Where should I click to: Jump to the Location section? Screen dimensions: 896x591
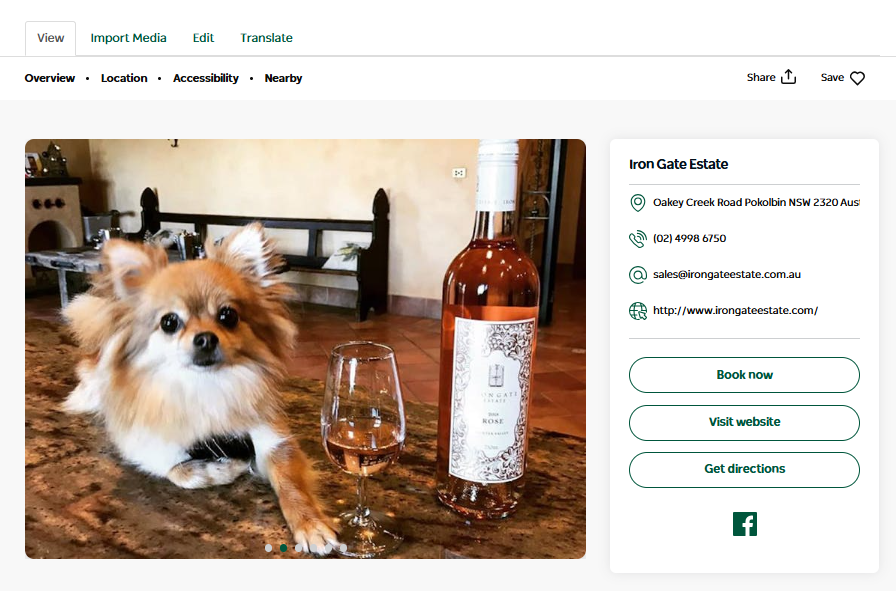pos(124,78)
